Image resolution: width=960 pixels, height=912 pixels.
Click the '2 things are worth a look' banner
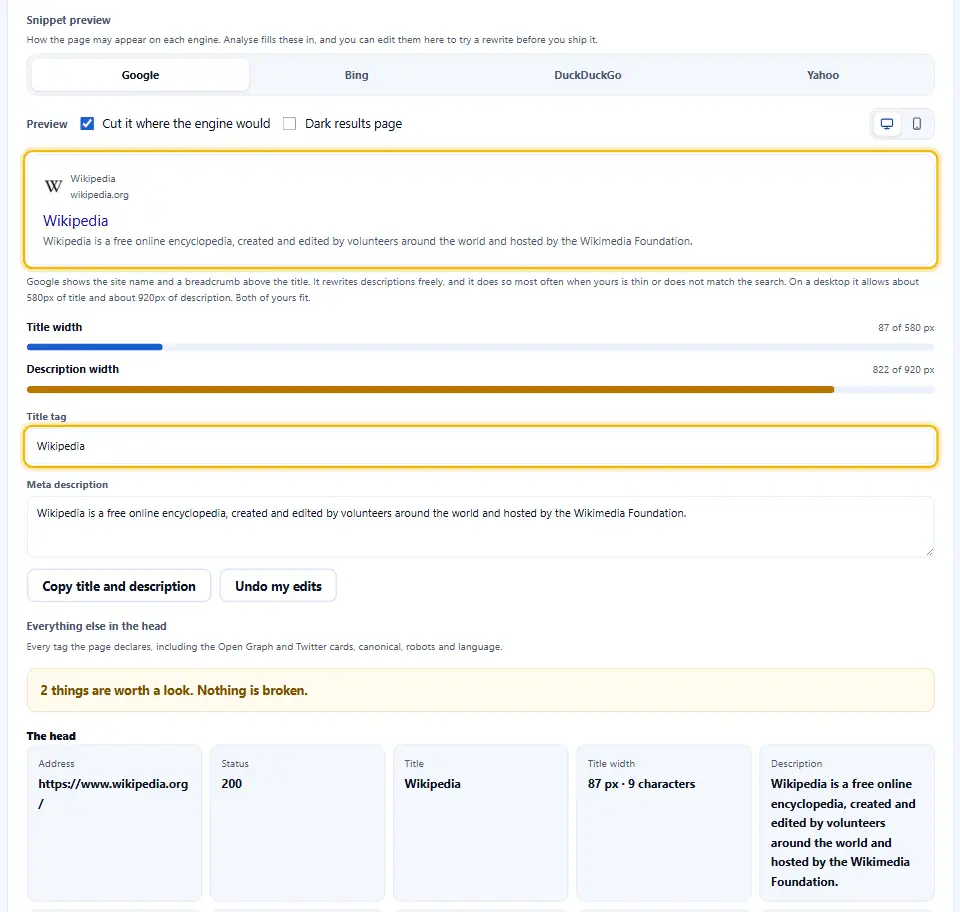[481, 690]
